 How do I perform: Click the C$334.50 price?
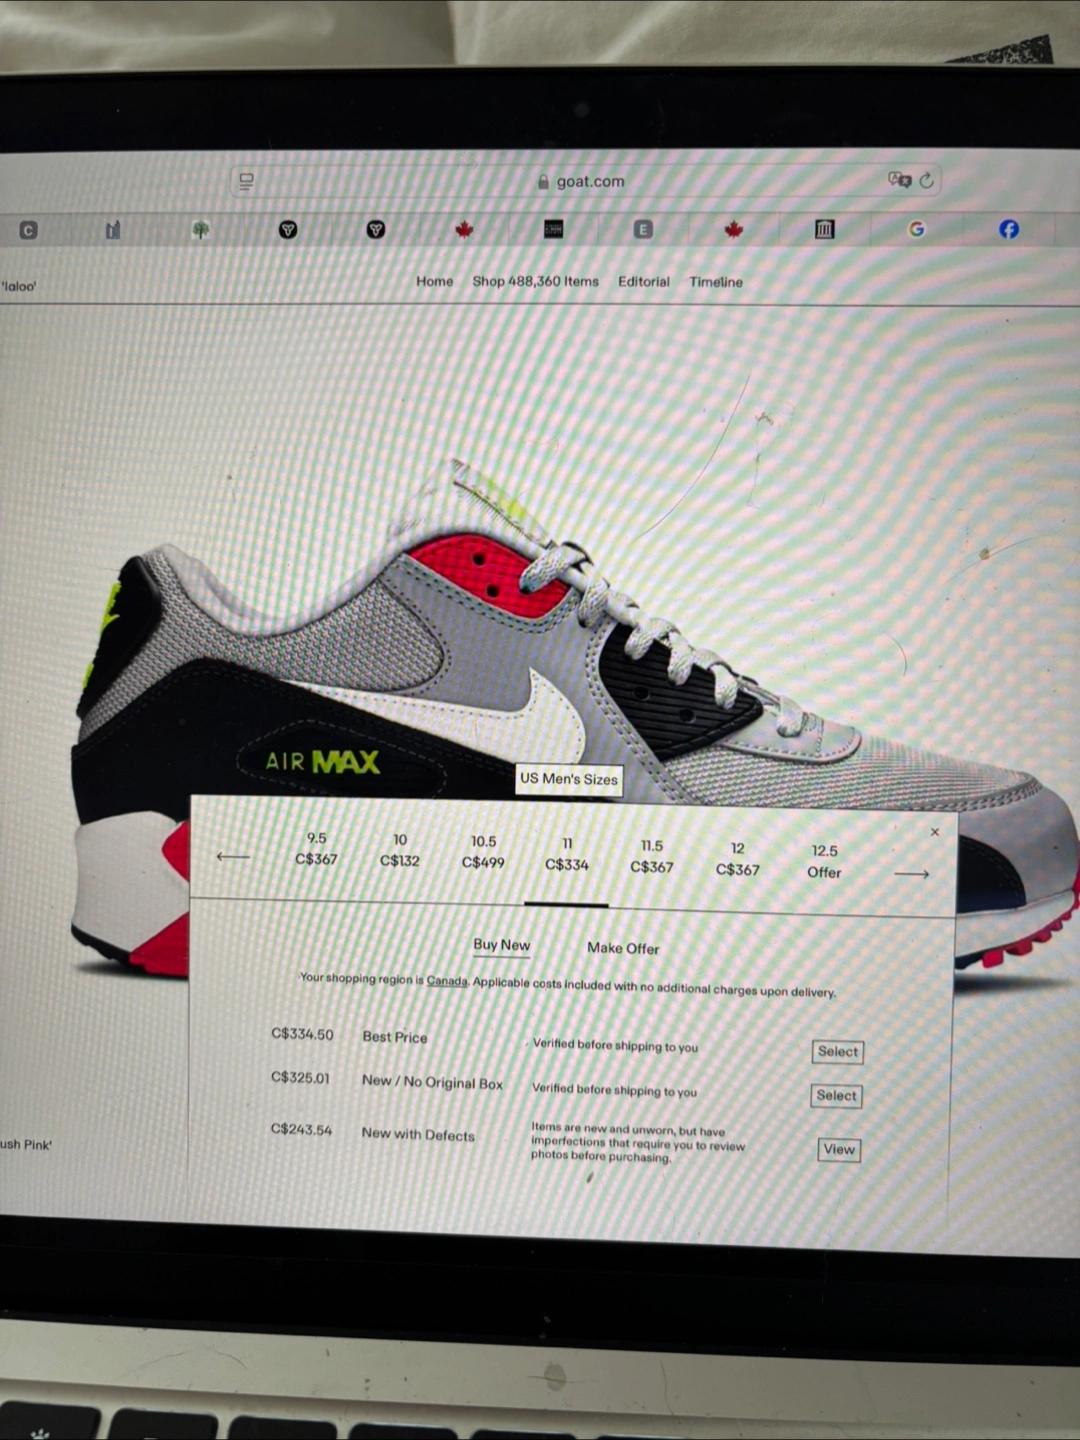(302, 1034)
